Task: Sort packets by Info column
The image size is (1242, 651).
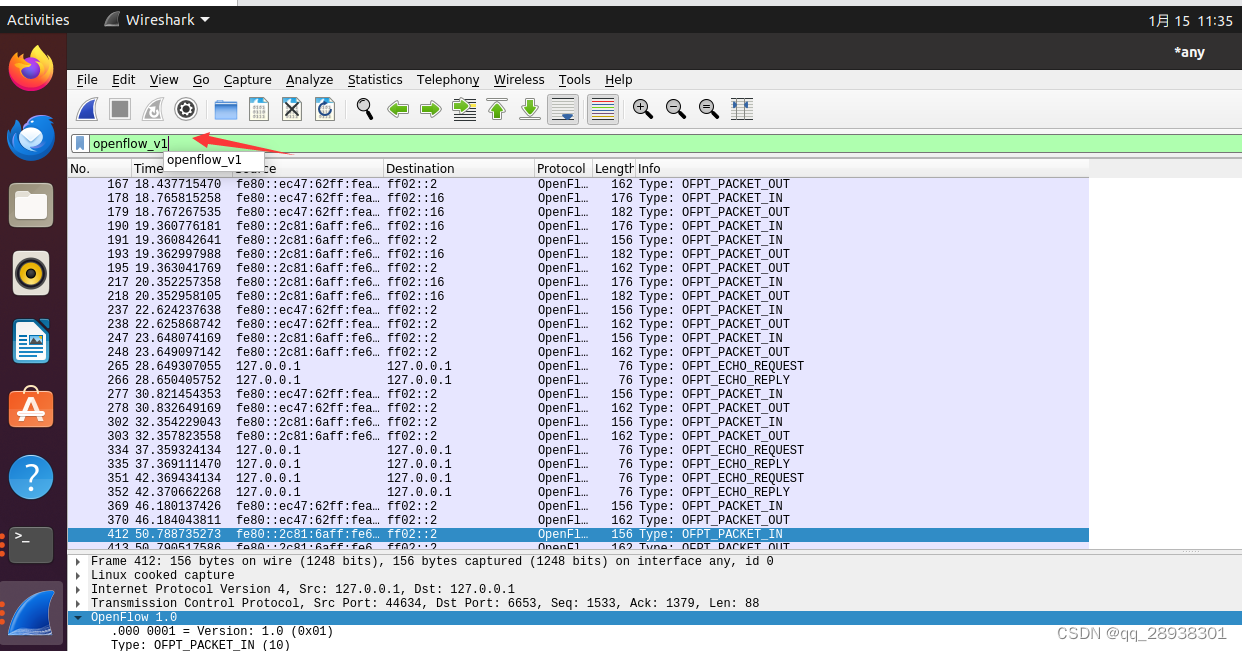Action: tap(861, 169)
